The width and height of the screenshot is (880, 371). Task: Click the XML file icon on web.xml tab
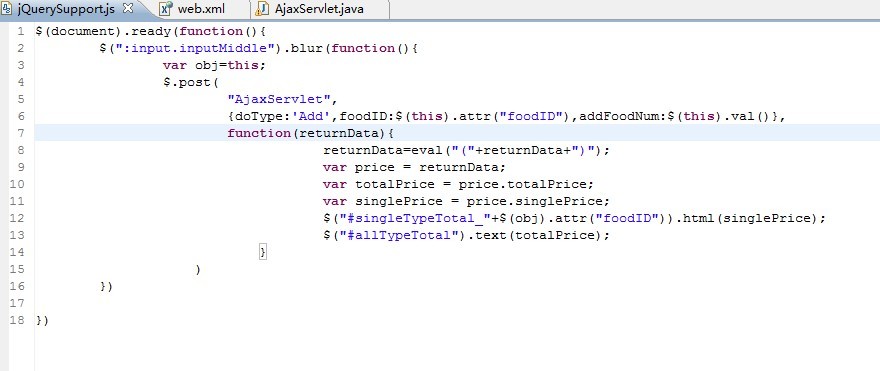coord(166,9)
